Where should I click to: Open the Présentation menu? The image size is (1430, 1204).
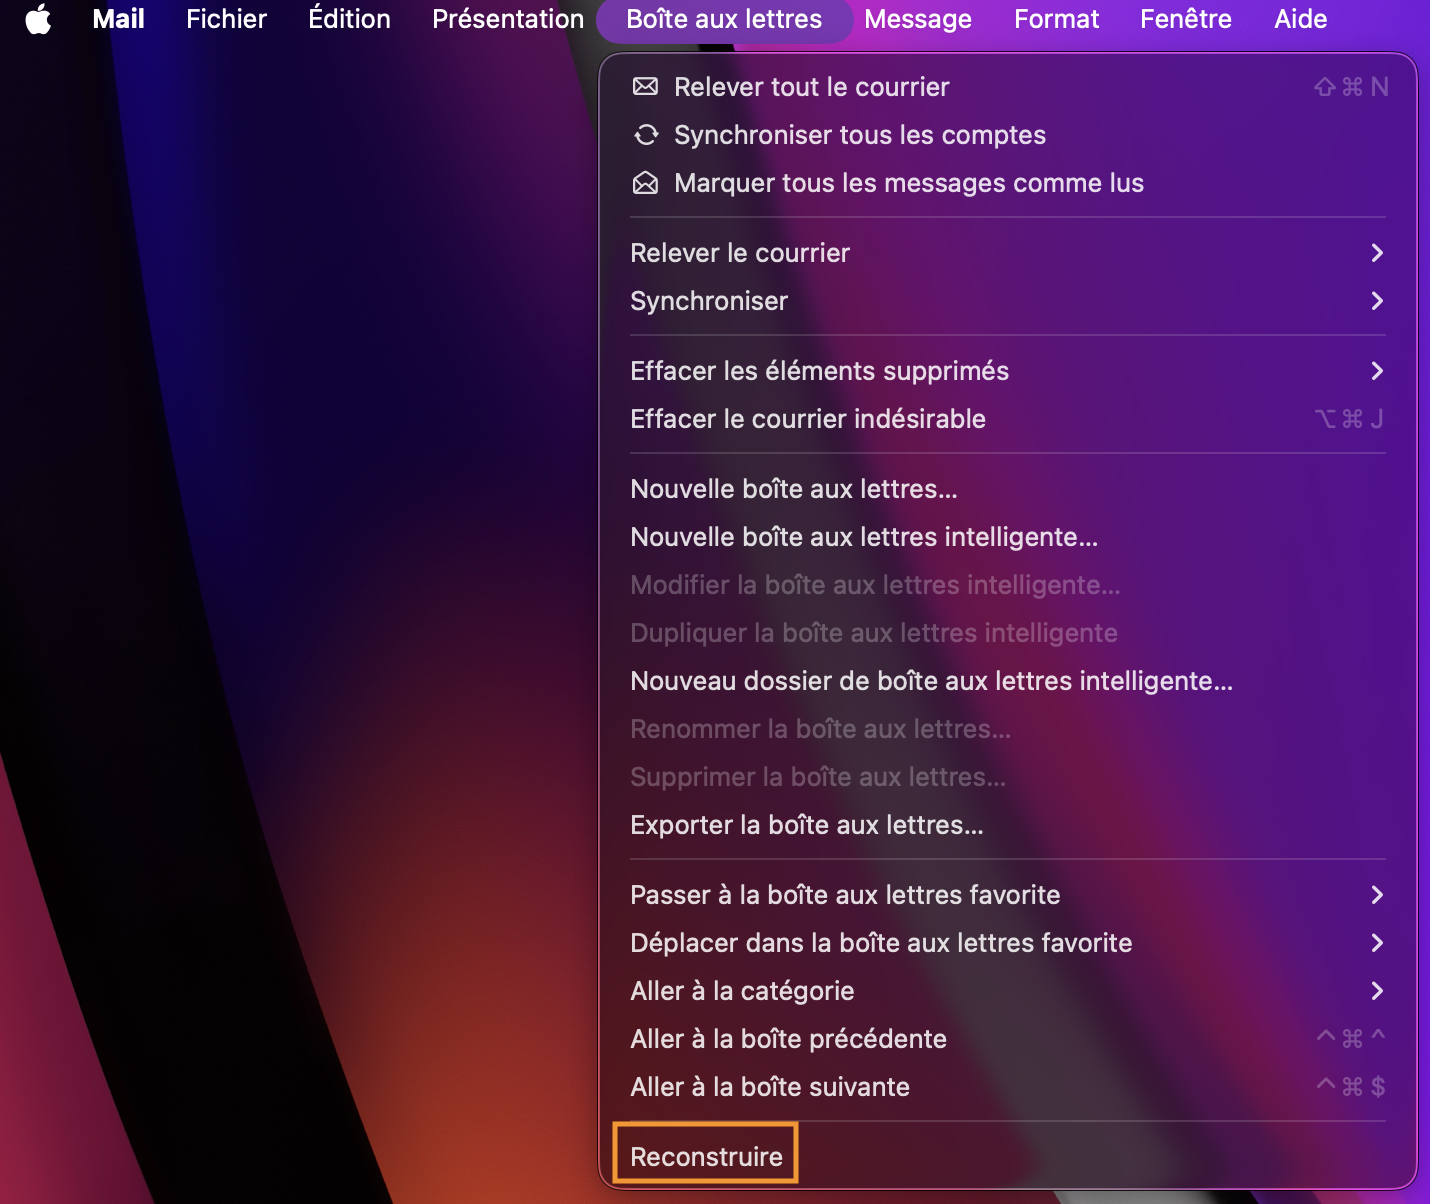click(508, 19)
